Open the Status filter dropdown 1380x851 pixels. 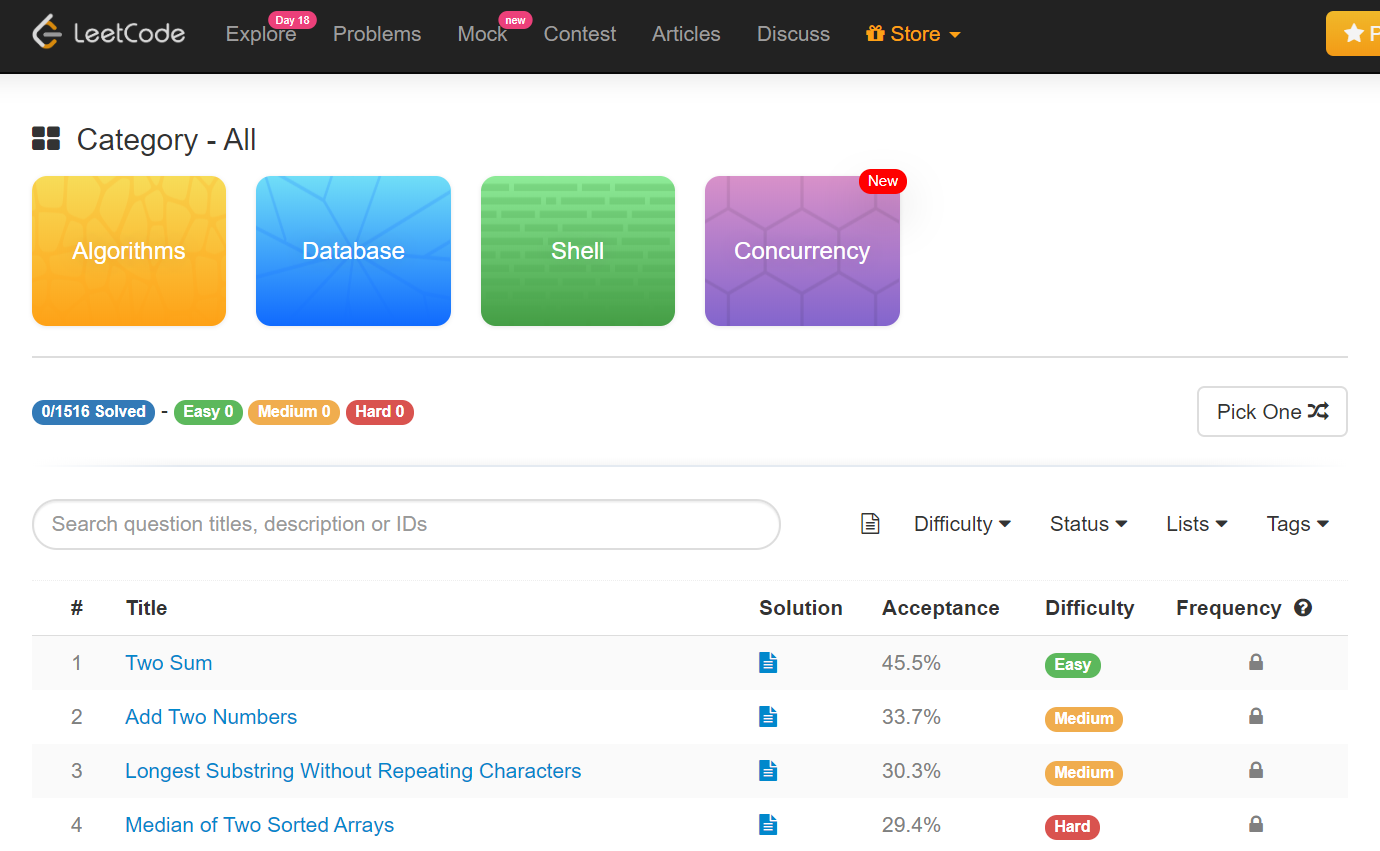click(x=1088, y=524)
